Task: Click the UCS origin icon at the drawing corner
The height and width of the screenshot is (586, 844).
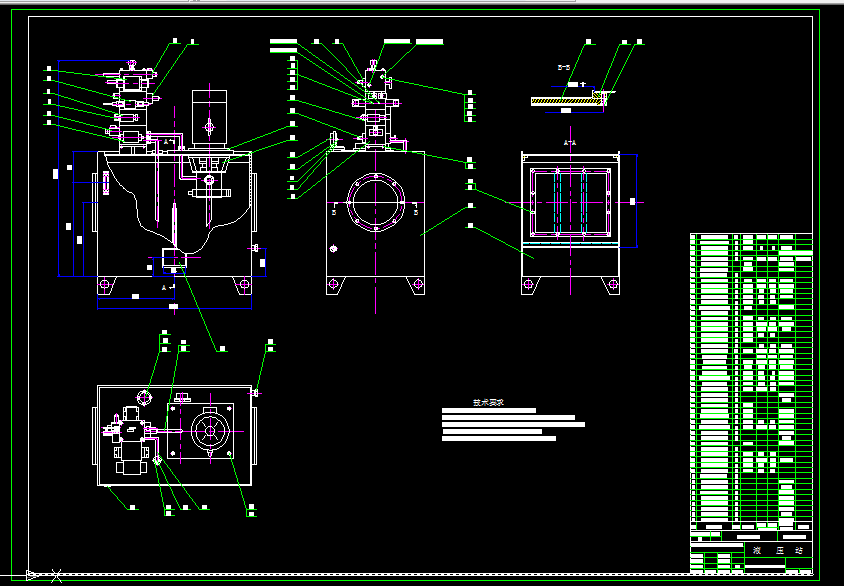Action: tap(31, 576)
